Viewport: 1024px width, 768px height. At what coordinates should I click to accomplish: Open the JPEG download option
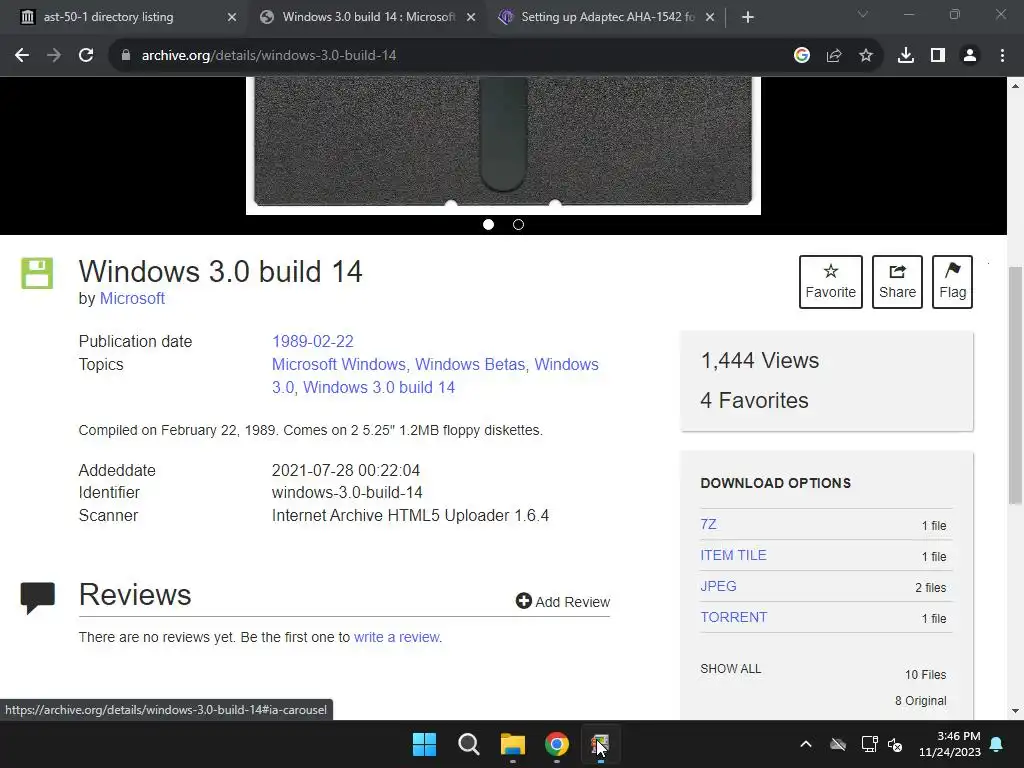pos(718,586)
